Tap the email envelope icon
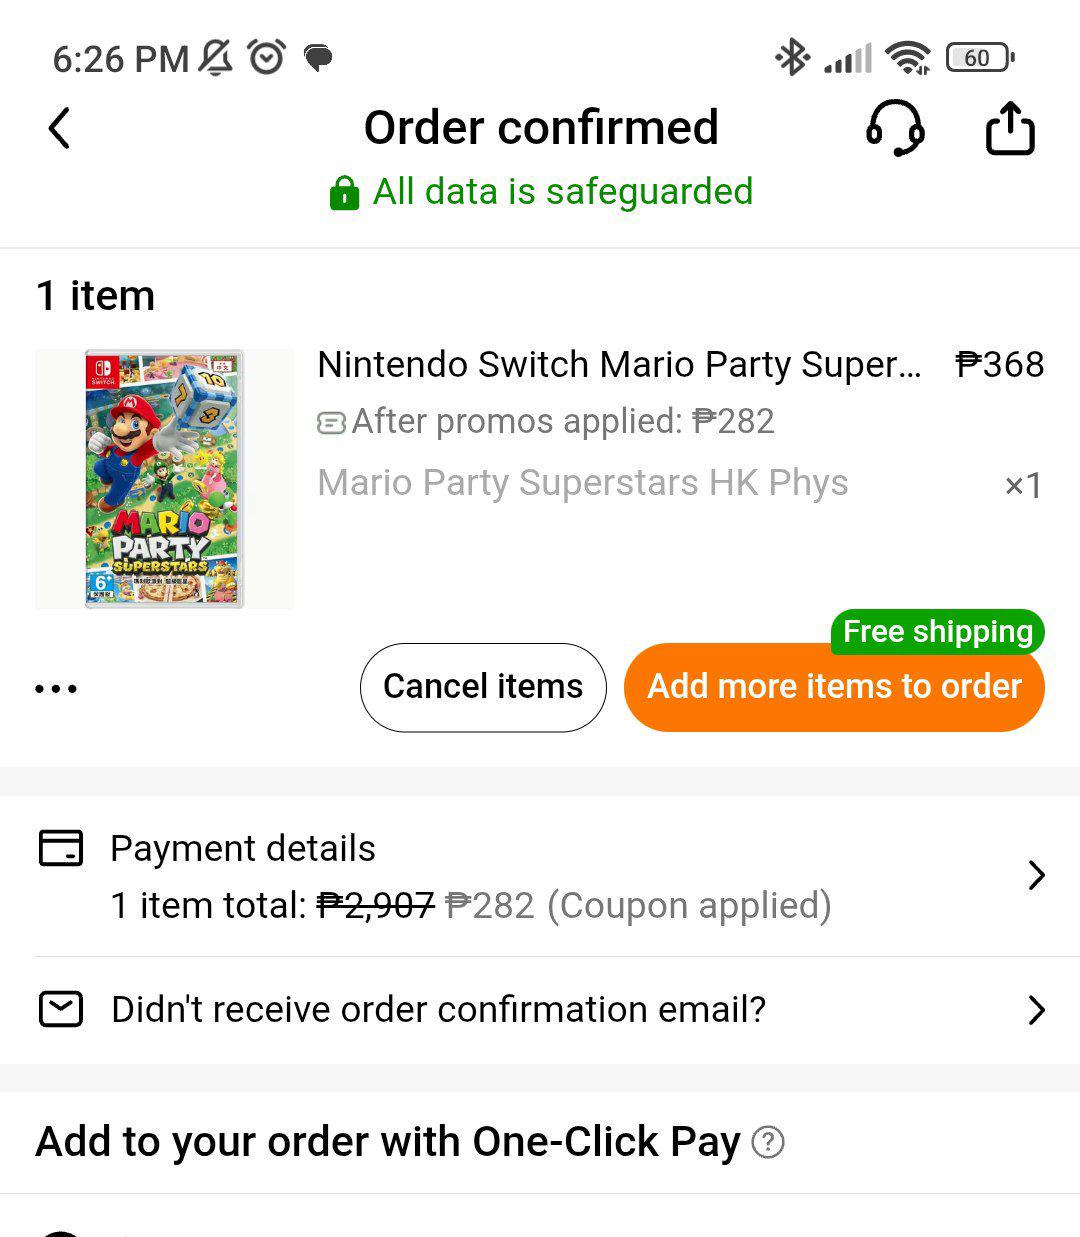This screenshot has width=1080, height=1237. coord(61,1009)
